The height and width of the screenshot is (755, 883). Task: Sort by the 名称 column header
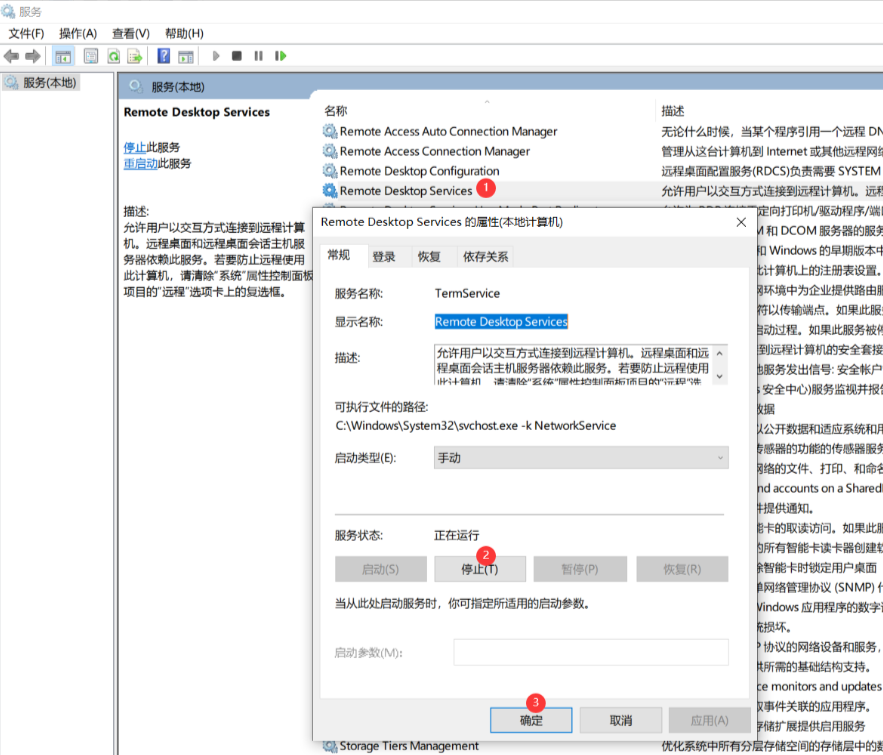(336, 111)
